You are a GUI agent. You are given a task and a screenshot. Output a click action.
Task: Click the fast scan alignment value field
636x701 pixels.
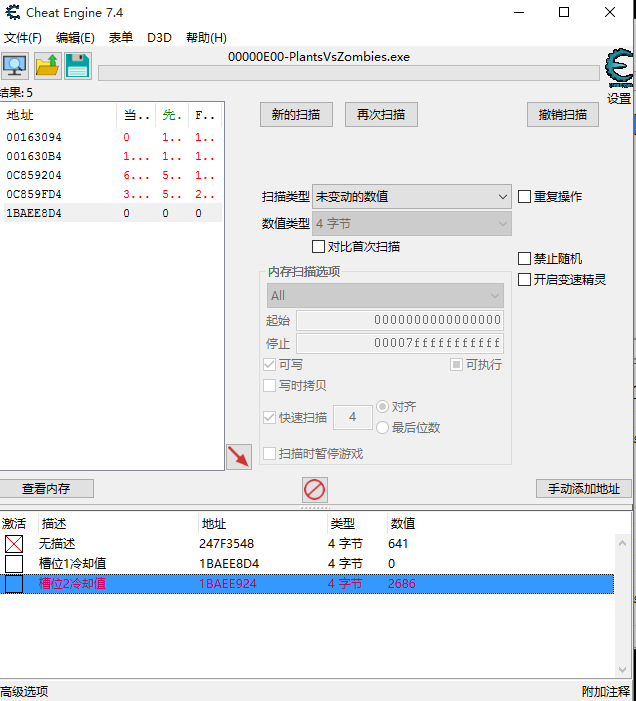353,418
